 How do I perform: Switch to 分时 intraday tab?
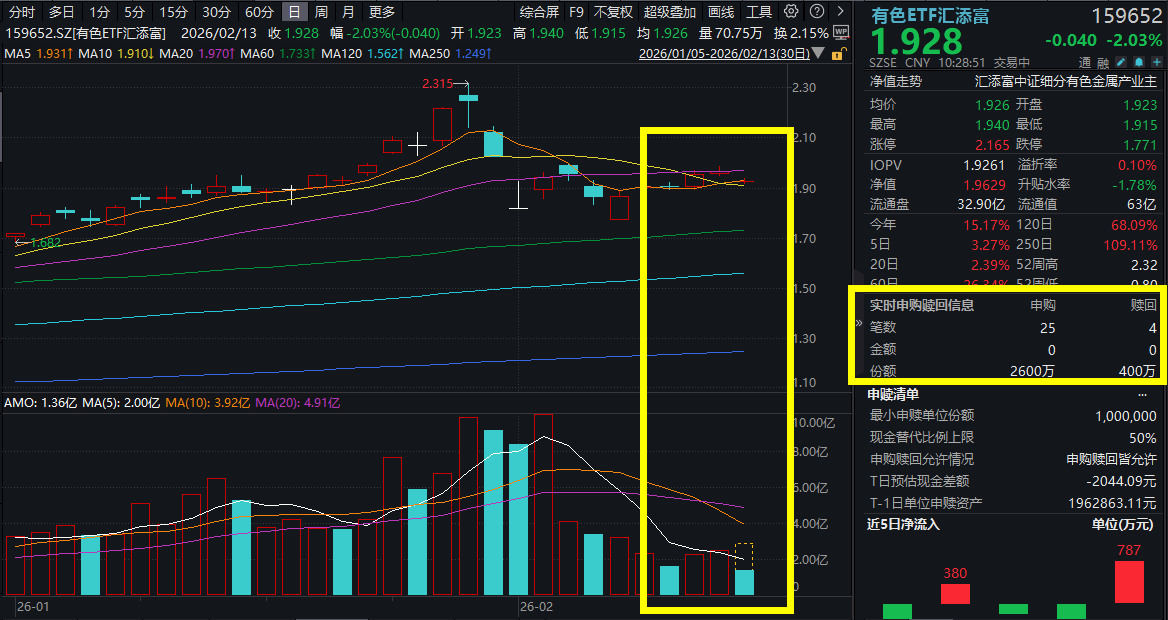(x=21, y=12)
